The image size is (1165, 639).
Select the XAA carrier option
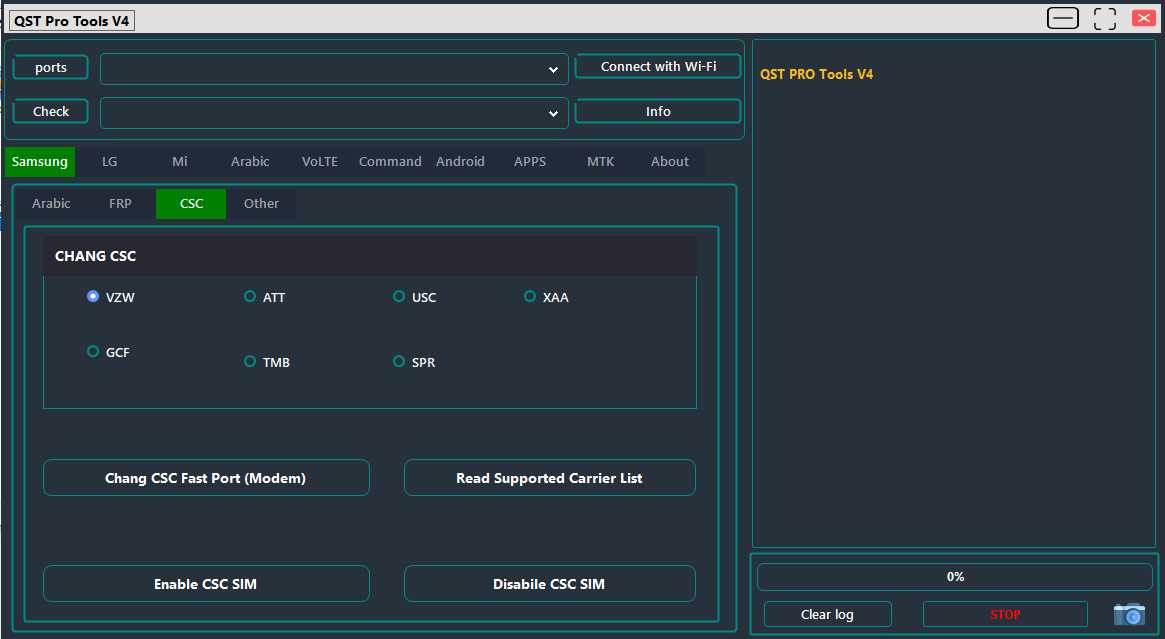[x=528, y=296]
